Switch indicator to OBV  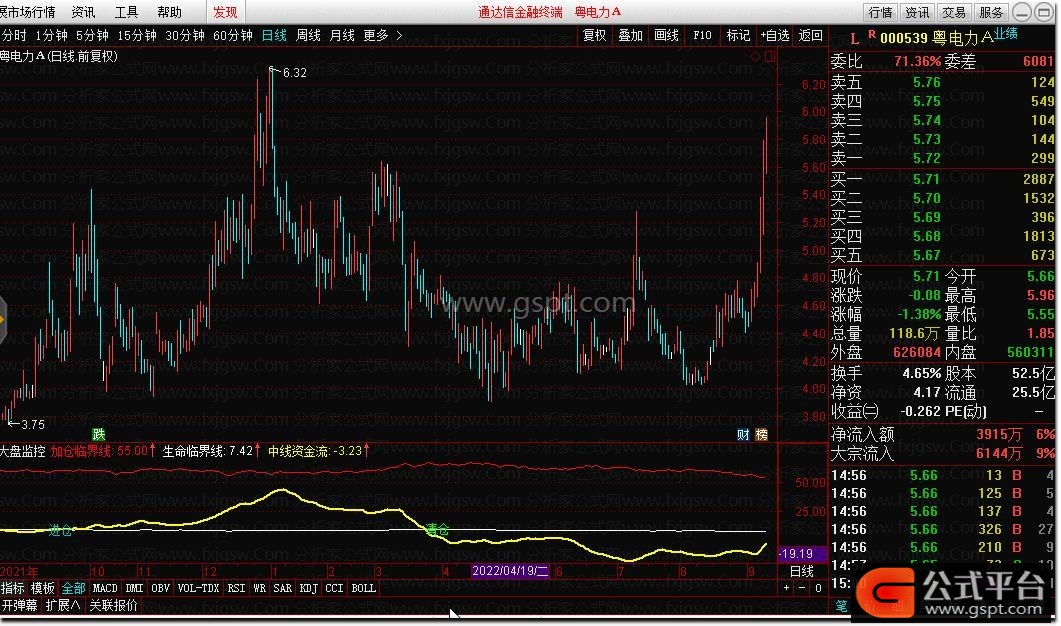pos(160,588)
